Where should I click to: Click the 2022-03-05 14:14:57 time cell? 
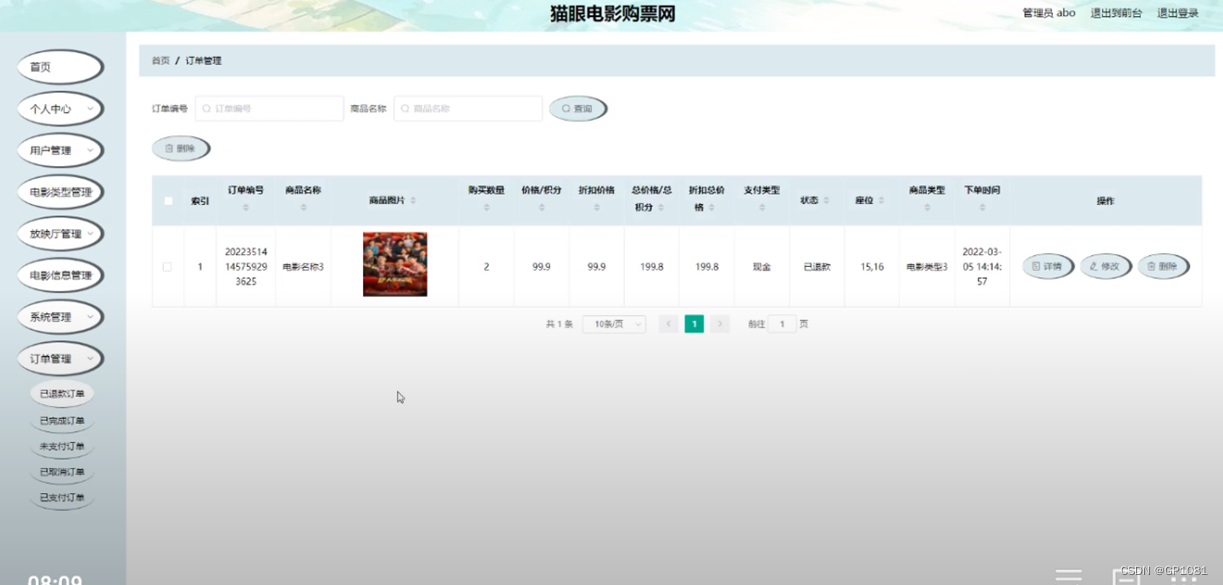[x=982, y=267]
